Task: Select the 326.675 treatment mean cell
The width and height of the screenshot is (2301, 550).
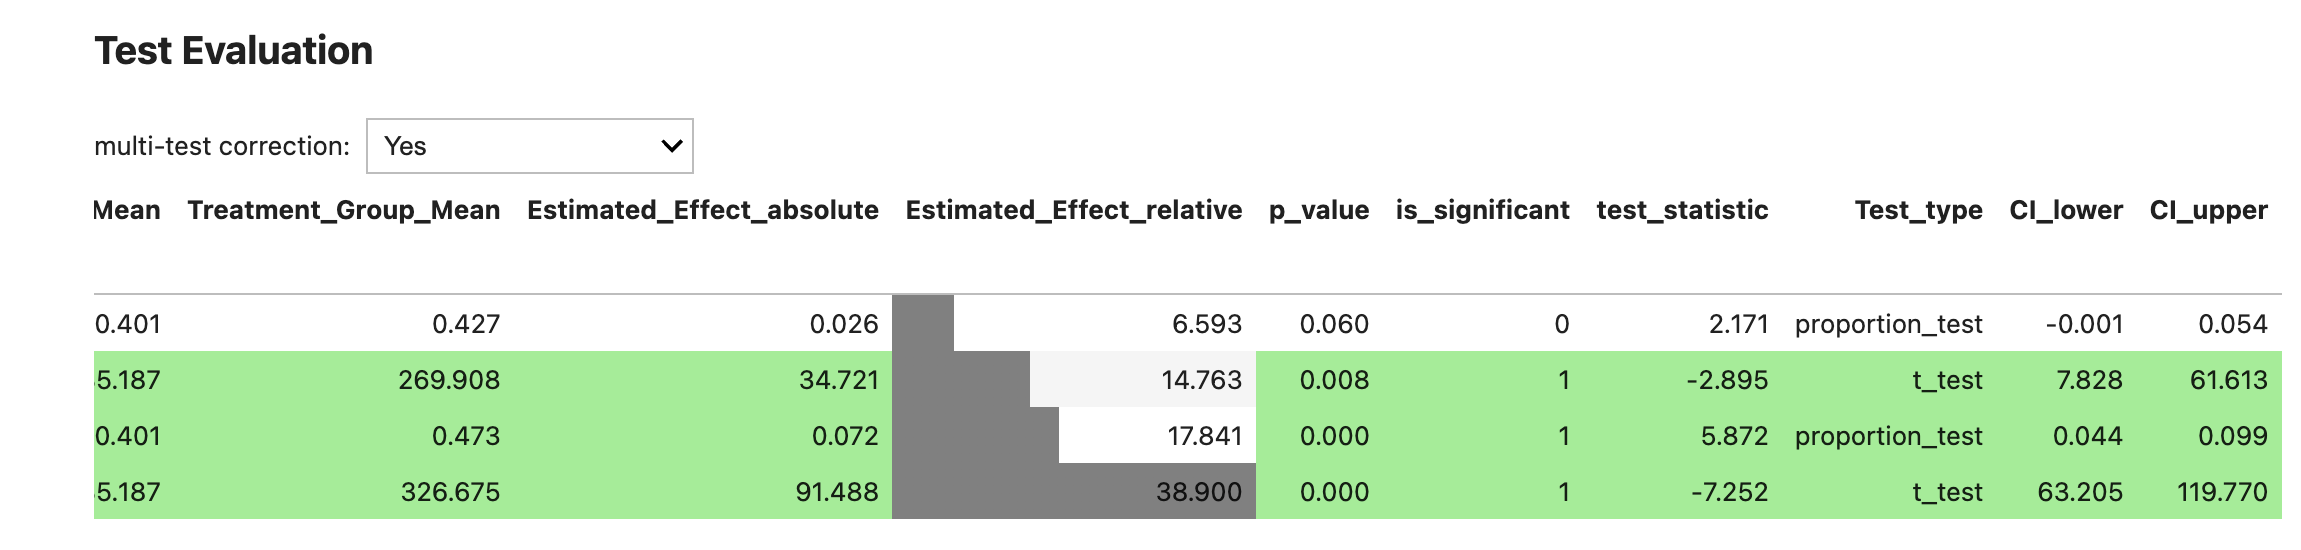Action: [450, 492]
